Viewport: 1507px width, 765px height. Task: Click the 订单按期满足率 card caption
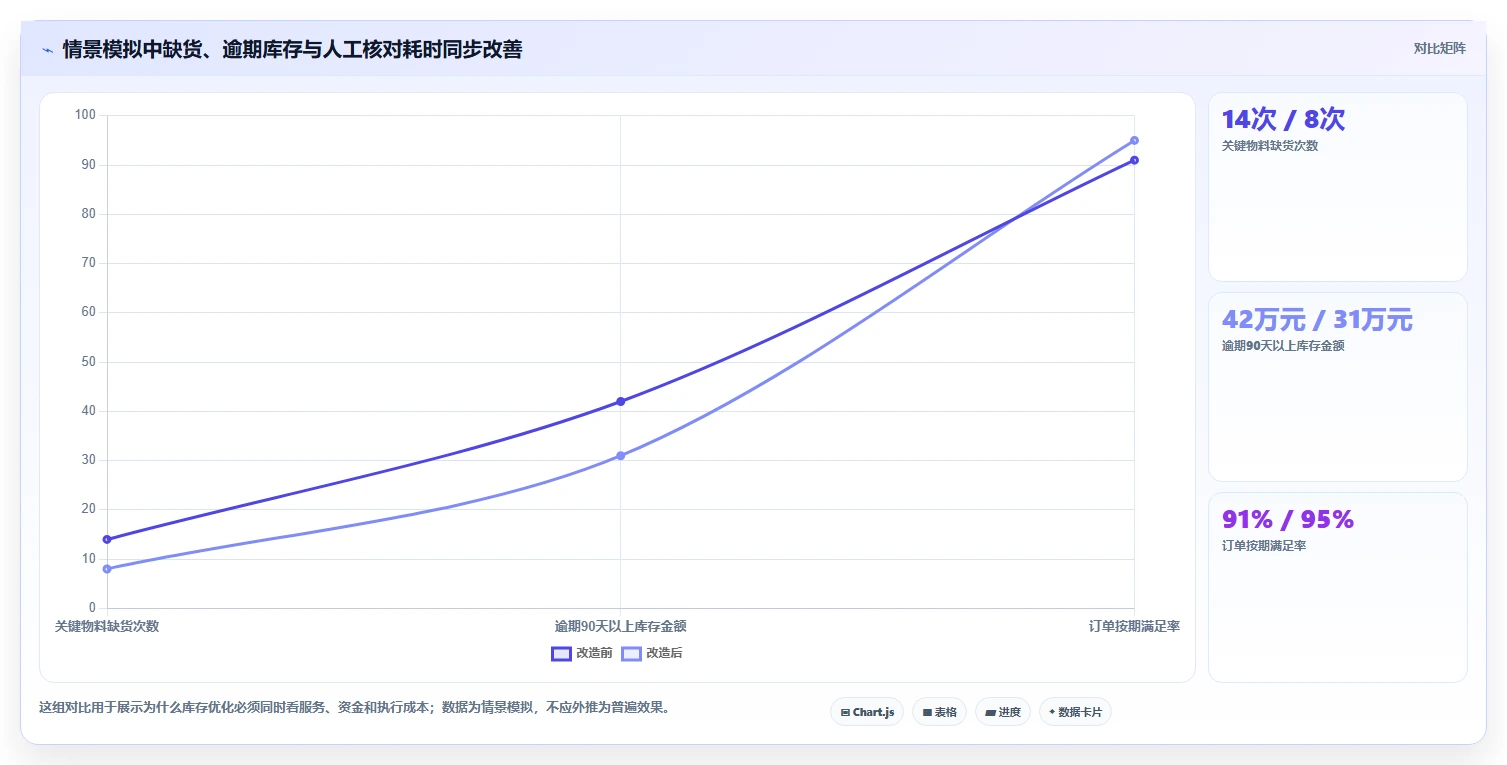click(1264, 546)
